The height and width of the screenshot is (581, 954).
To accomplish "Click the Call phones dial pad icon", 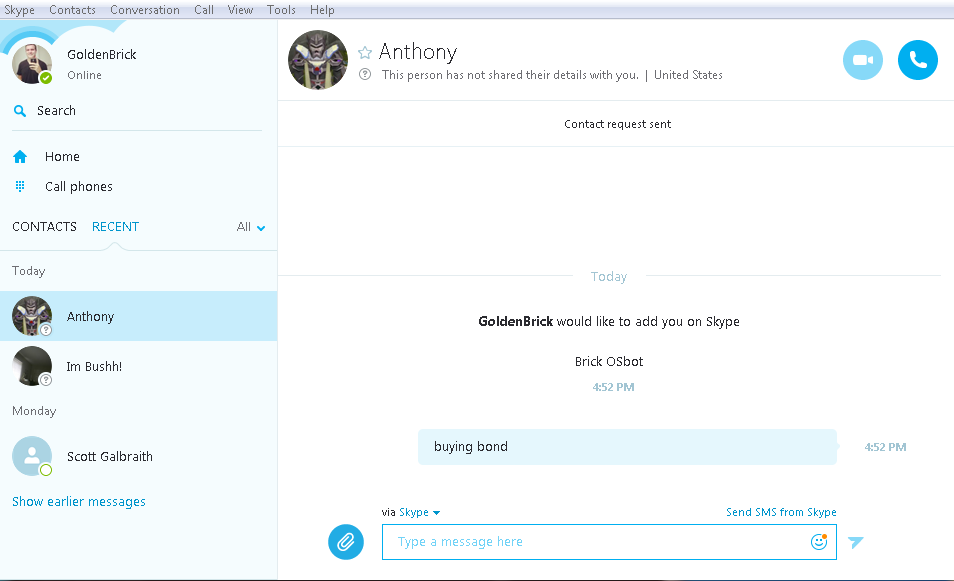I will (20, 186).
